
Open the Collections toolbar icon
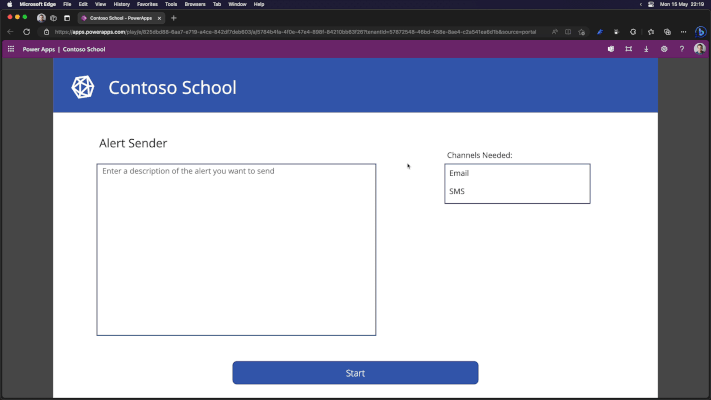pyautogui.click(x=667, y=32)
